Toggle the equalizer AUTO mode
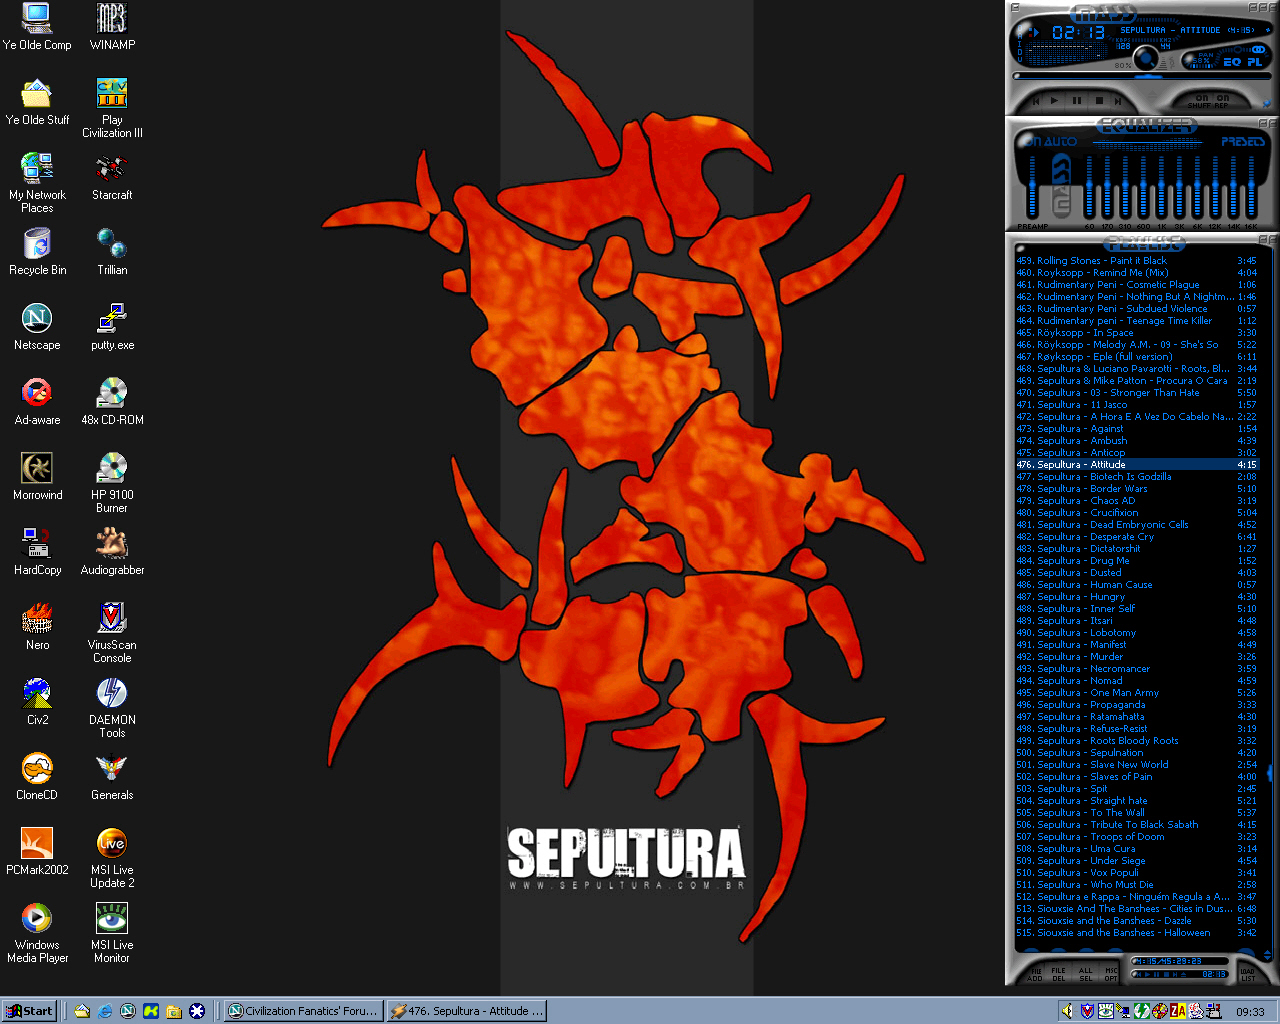1280x1024 pixels. [1061, 141]
